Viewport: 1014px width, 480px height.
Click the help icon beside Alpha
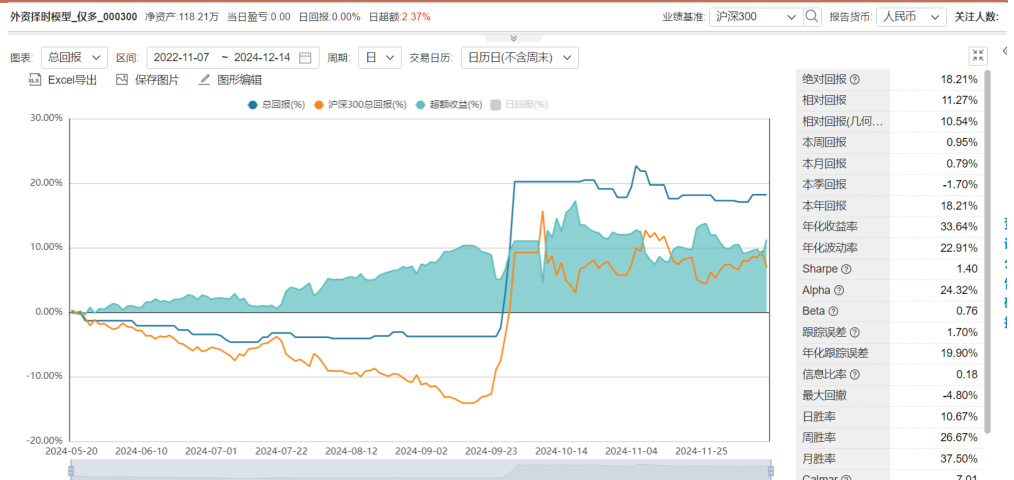pyautogui.click(x=839, y=291)
